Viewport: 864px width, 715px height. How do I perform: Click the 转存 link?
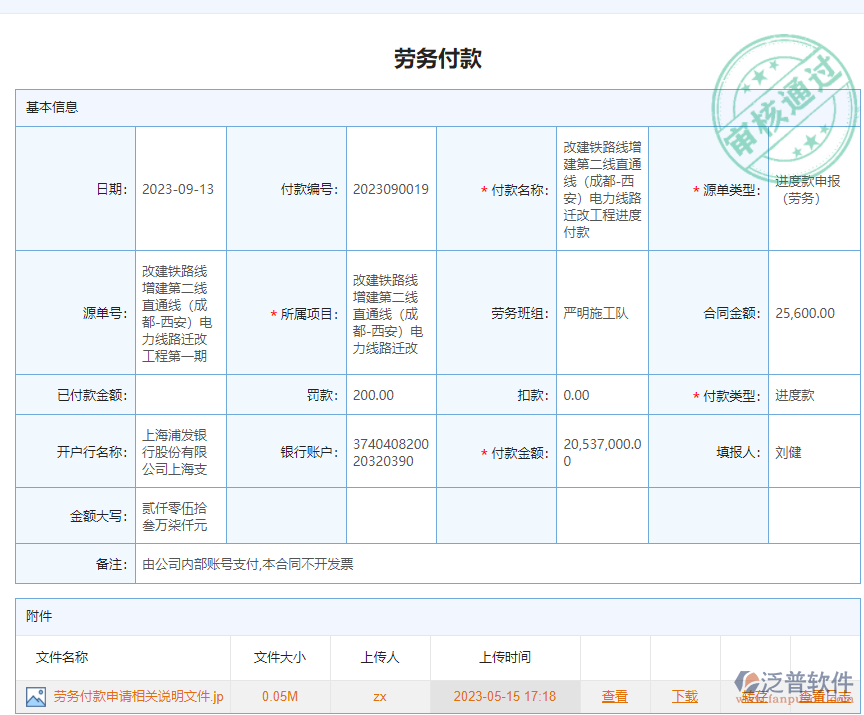click(752, 696)
